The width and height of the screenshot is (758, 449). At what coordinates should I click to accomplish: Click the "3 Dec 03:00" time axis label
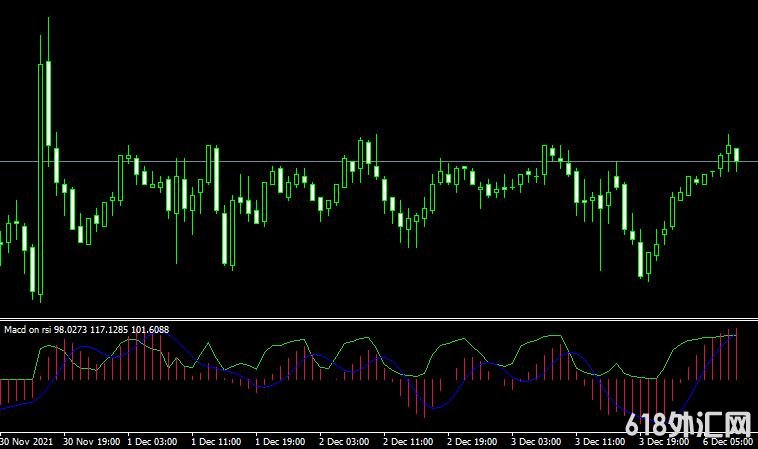point(536,442)
